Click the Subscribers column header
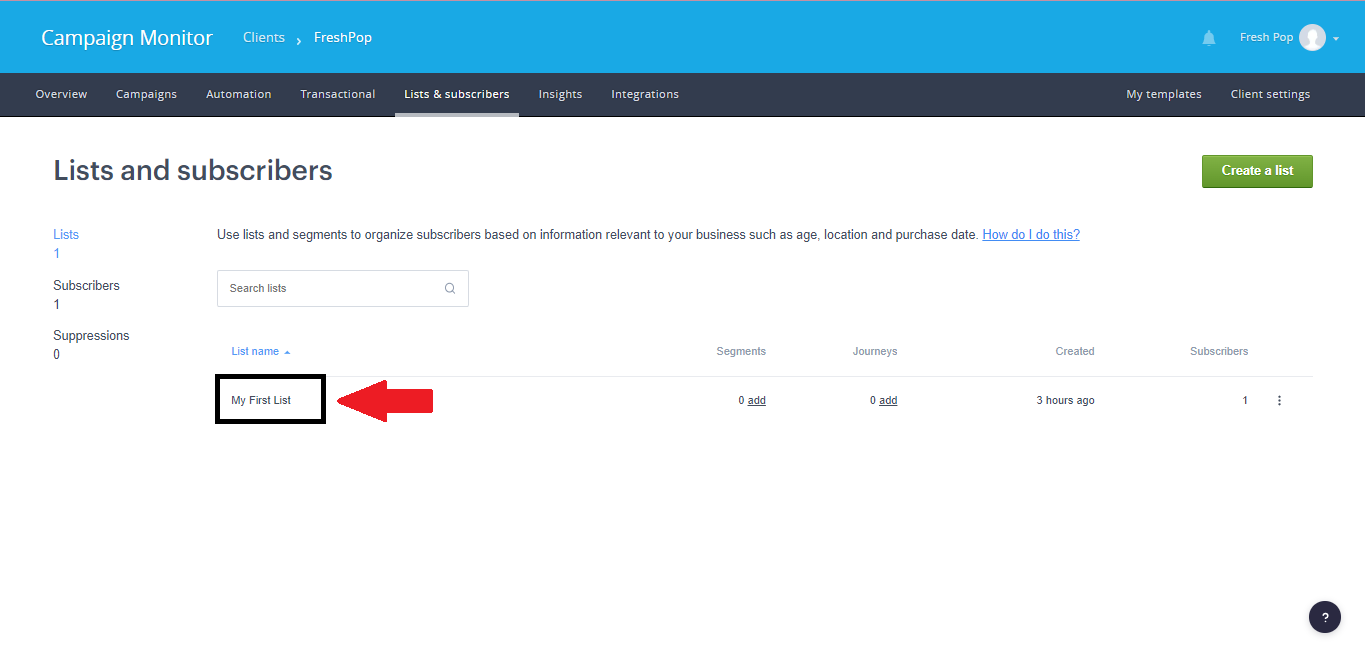The width and height of the screenshot is (1365, 657). pyautogui.click(x=1219, y=351)
